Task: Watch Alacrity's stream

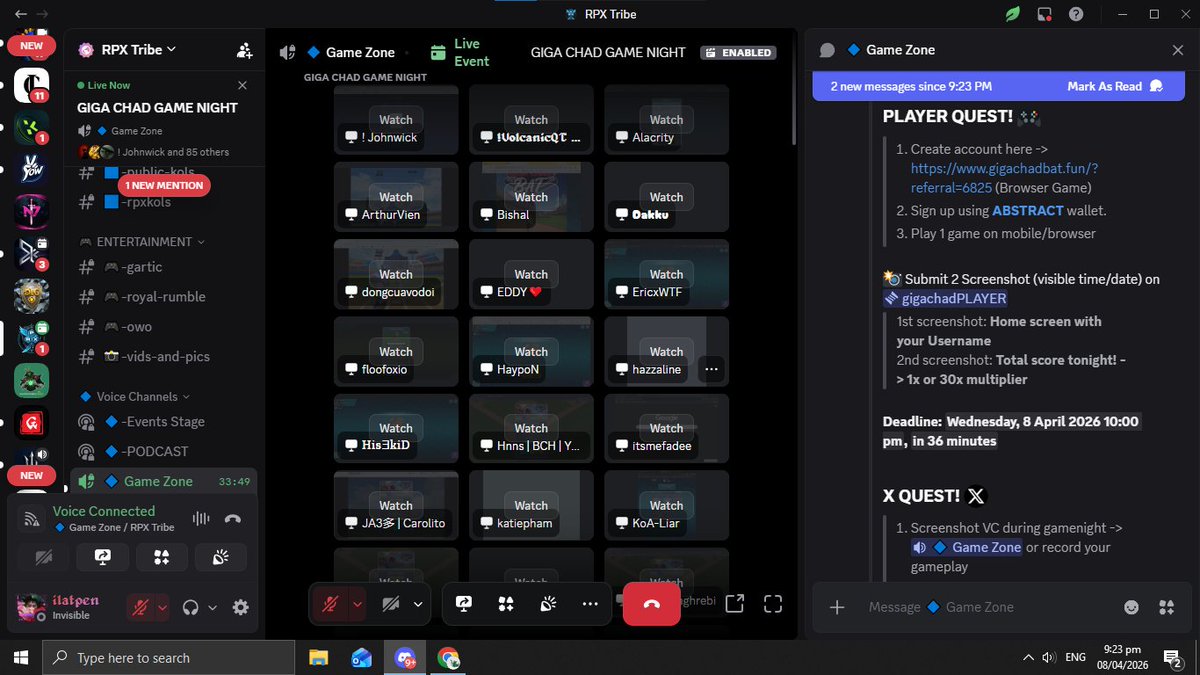Action: point(666,119)
